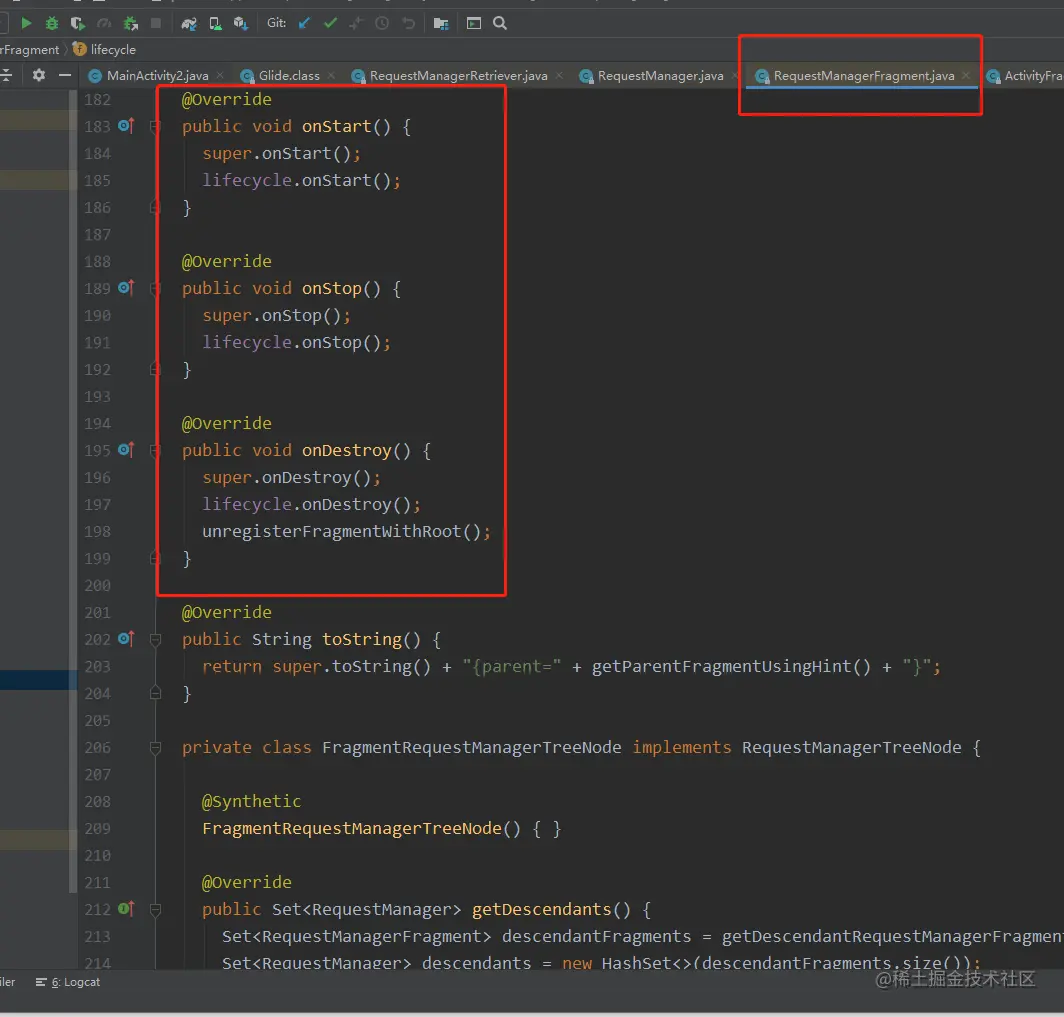Place cursor on lifecycle.onDestroy() call

tap(311, 505)
